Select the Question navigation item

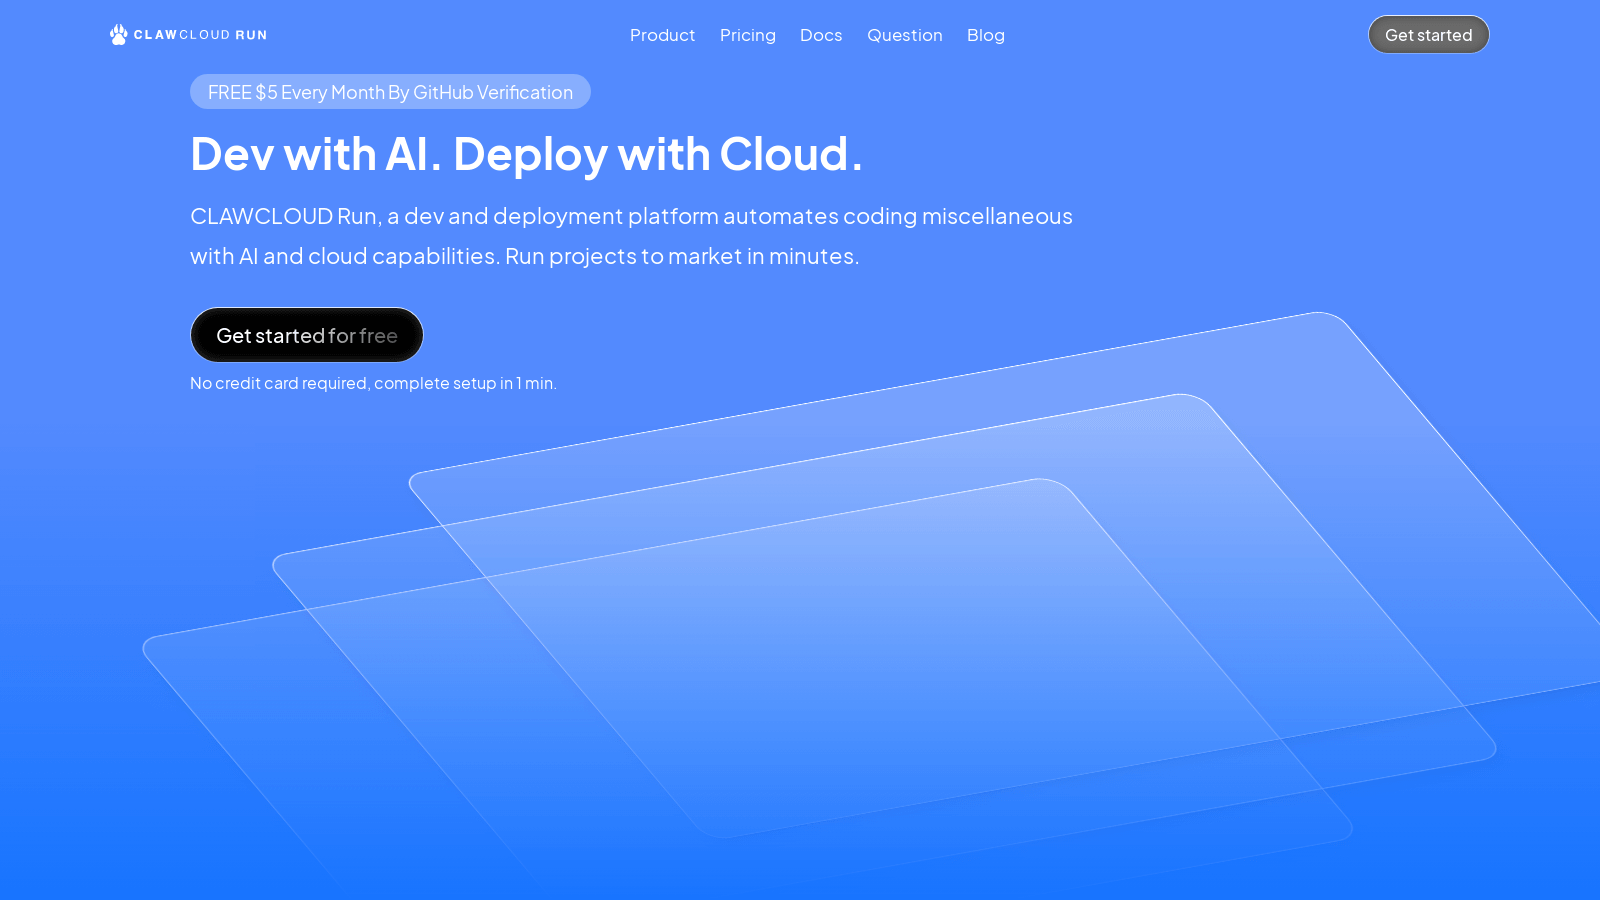(x=905, y=35)
